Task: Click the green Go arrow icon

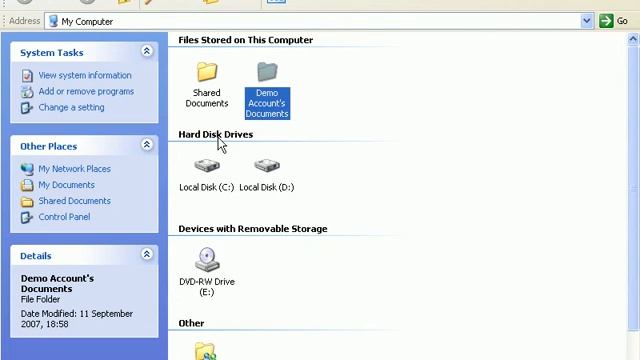Action: point(606,21)
